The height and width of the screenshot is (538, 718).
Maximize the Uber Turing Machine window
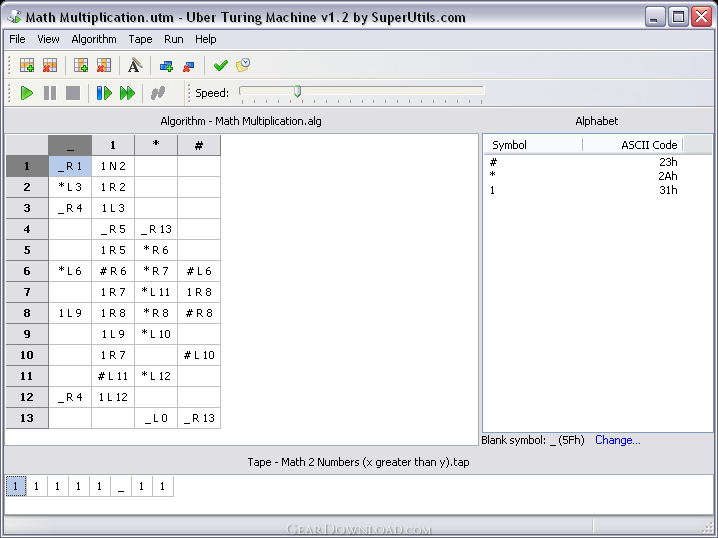click(x=678, y=17)
